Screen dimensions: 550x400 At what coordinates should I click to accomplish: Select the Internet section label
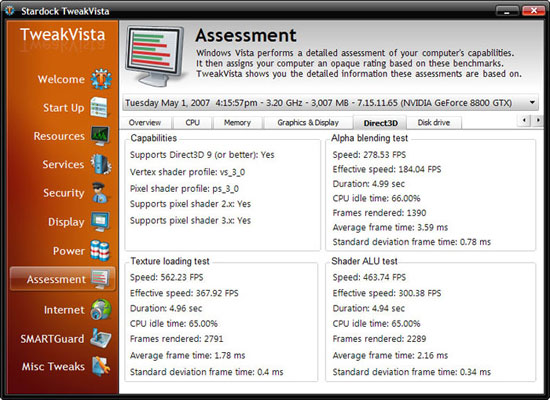[x=64, y=310]
